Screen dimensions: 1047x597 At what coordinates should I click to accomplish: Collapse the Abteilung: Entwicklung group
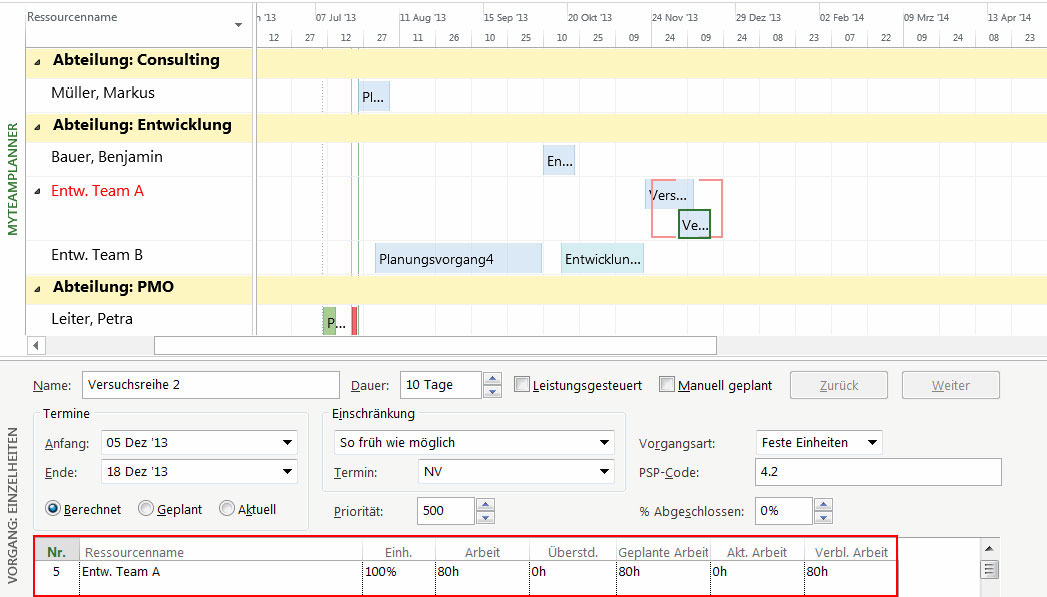38,126
